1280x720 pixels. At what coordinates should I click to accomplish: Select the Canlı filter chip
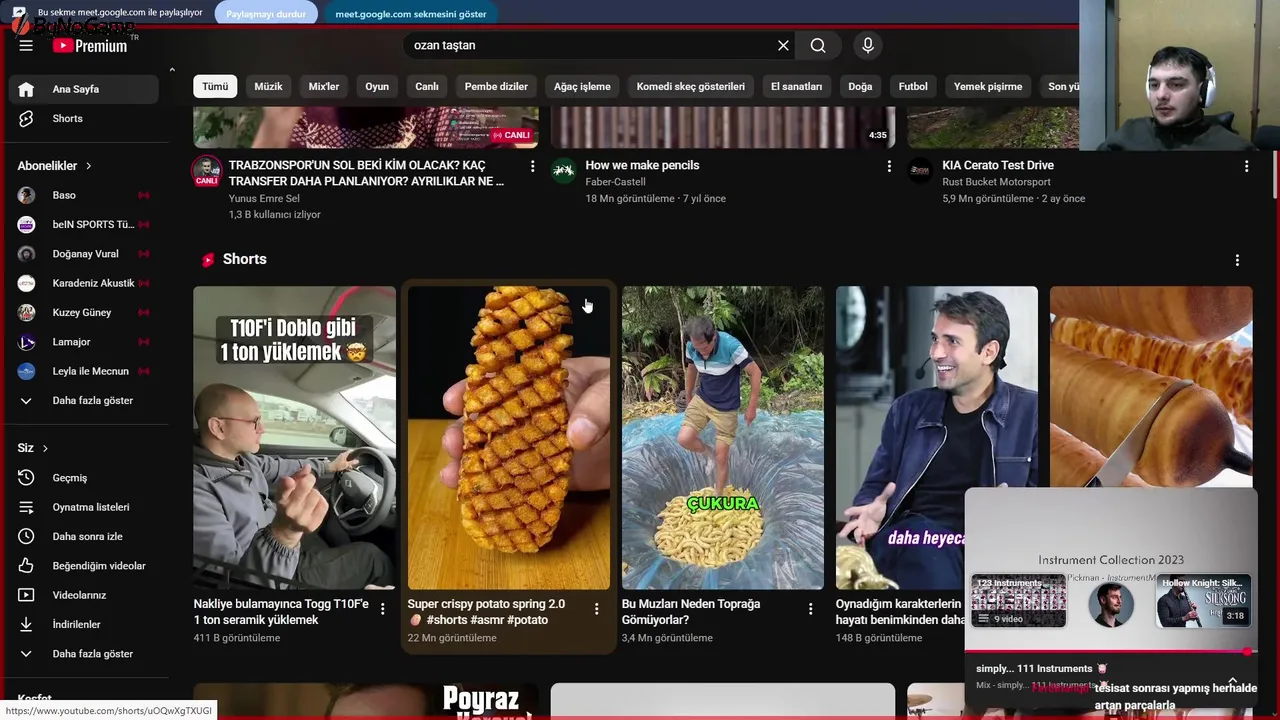pyautogui.click(x=427, y=87)
